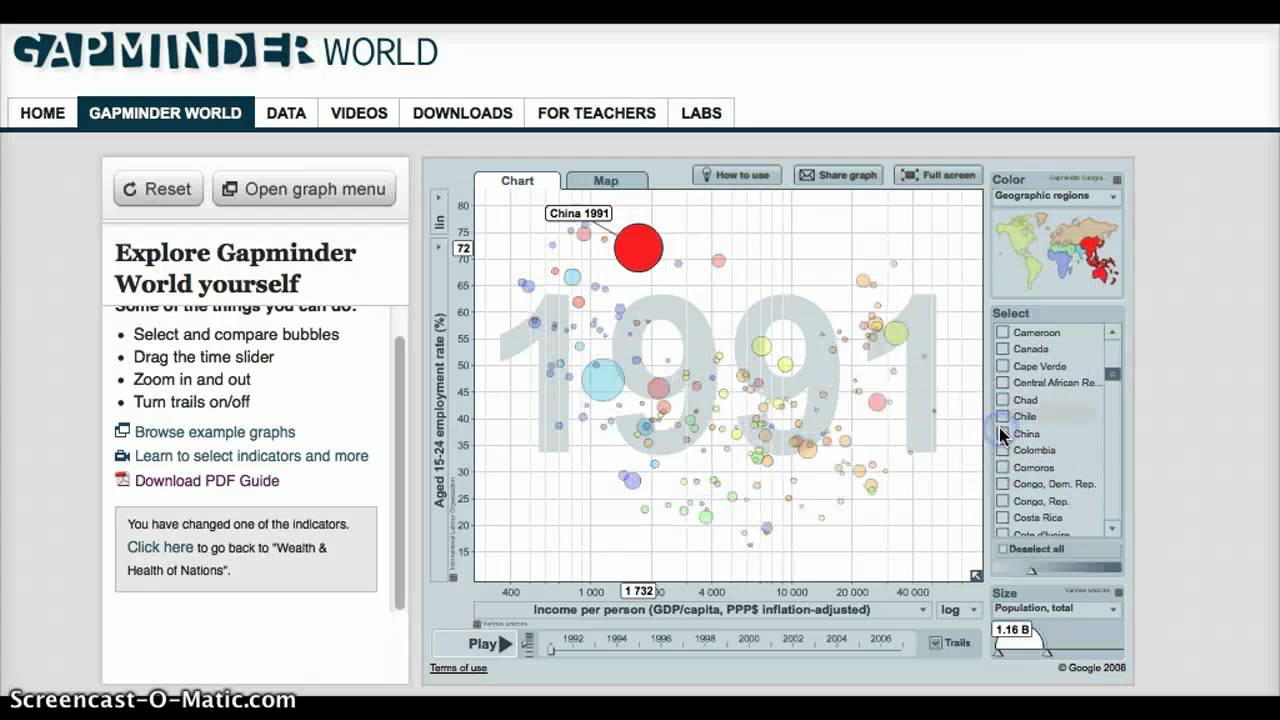Viewport: 1280px width, 720px height.
Task: Open the HOME navigation tab
Action: point(42,113)
